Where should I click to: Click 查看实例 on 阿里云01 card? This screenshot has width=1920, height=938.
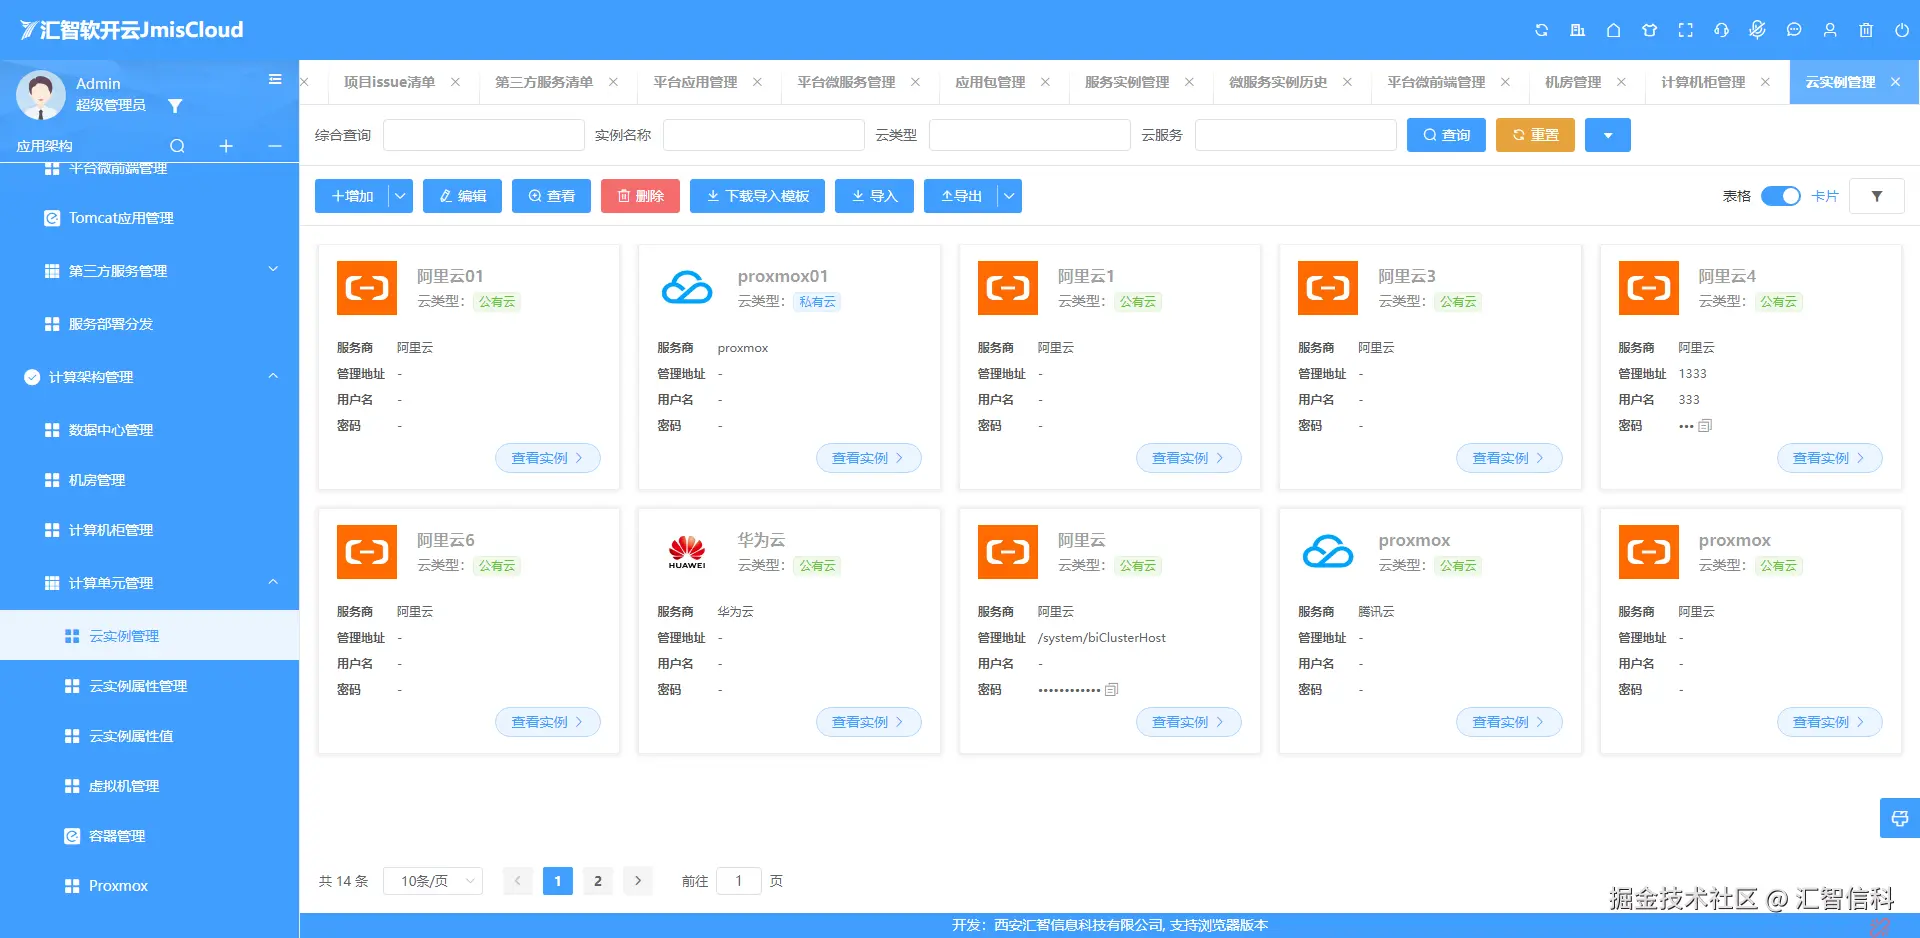click(x=548, y=458)
